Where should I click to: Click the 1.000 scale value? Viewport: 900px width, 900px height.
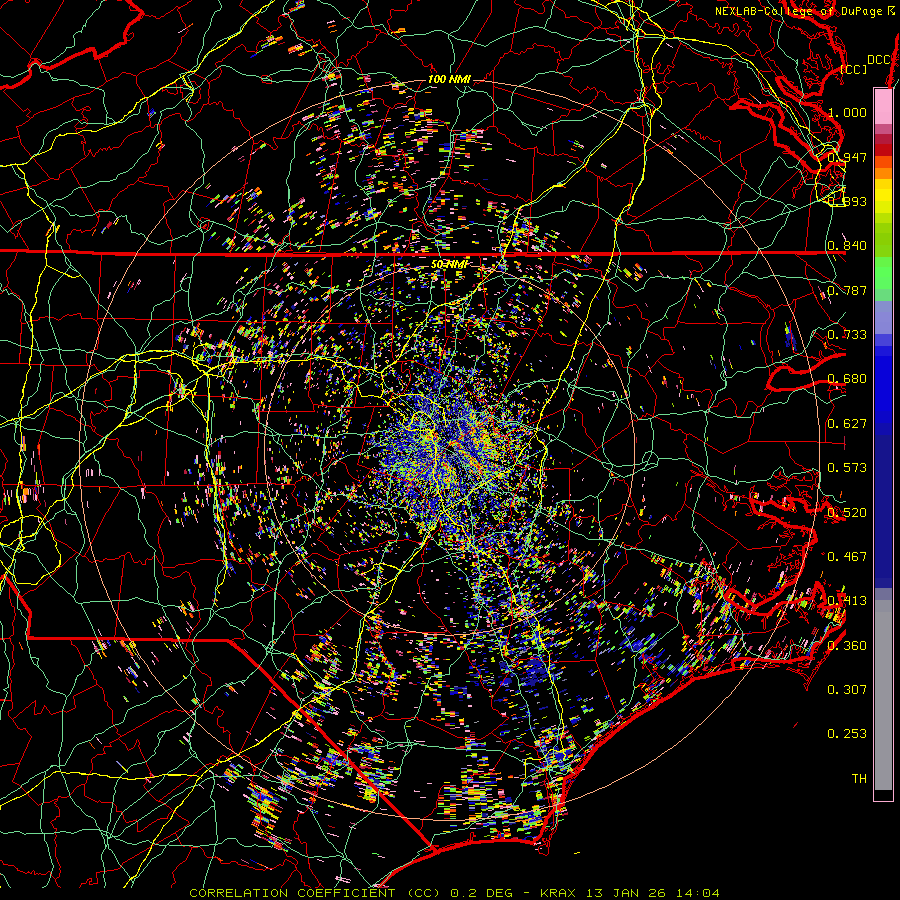[847, 112]
